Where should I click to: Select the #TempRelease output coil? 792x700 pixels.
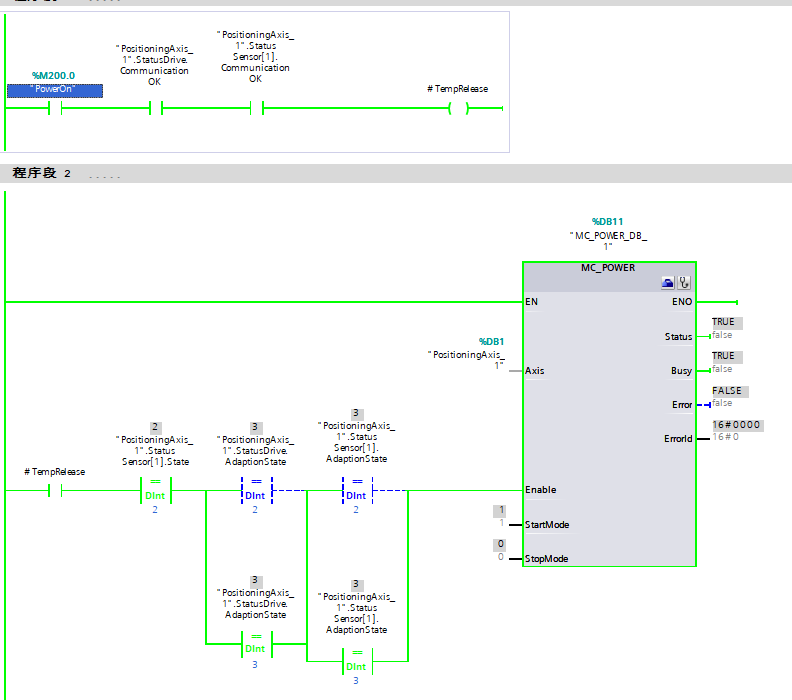[x=458, y=109]
